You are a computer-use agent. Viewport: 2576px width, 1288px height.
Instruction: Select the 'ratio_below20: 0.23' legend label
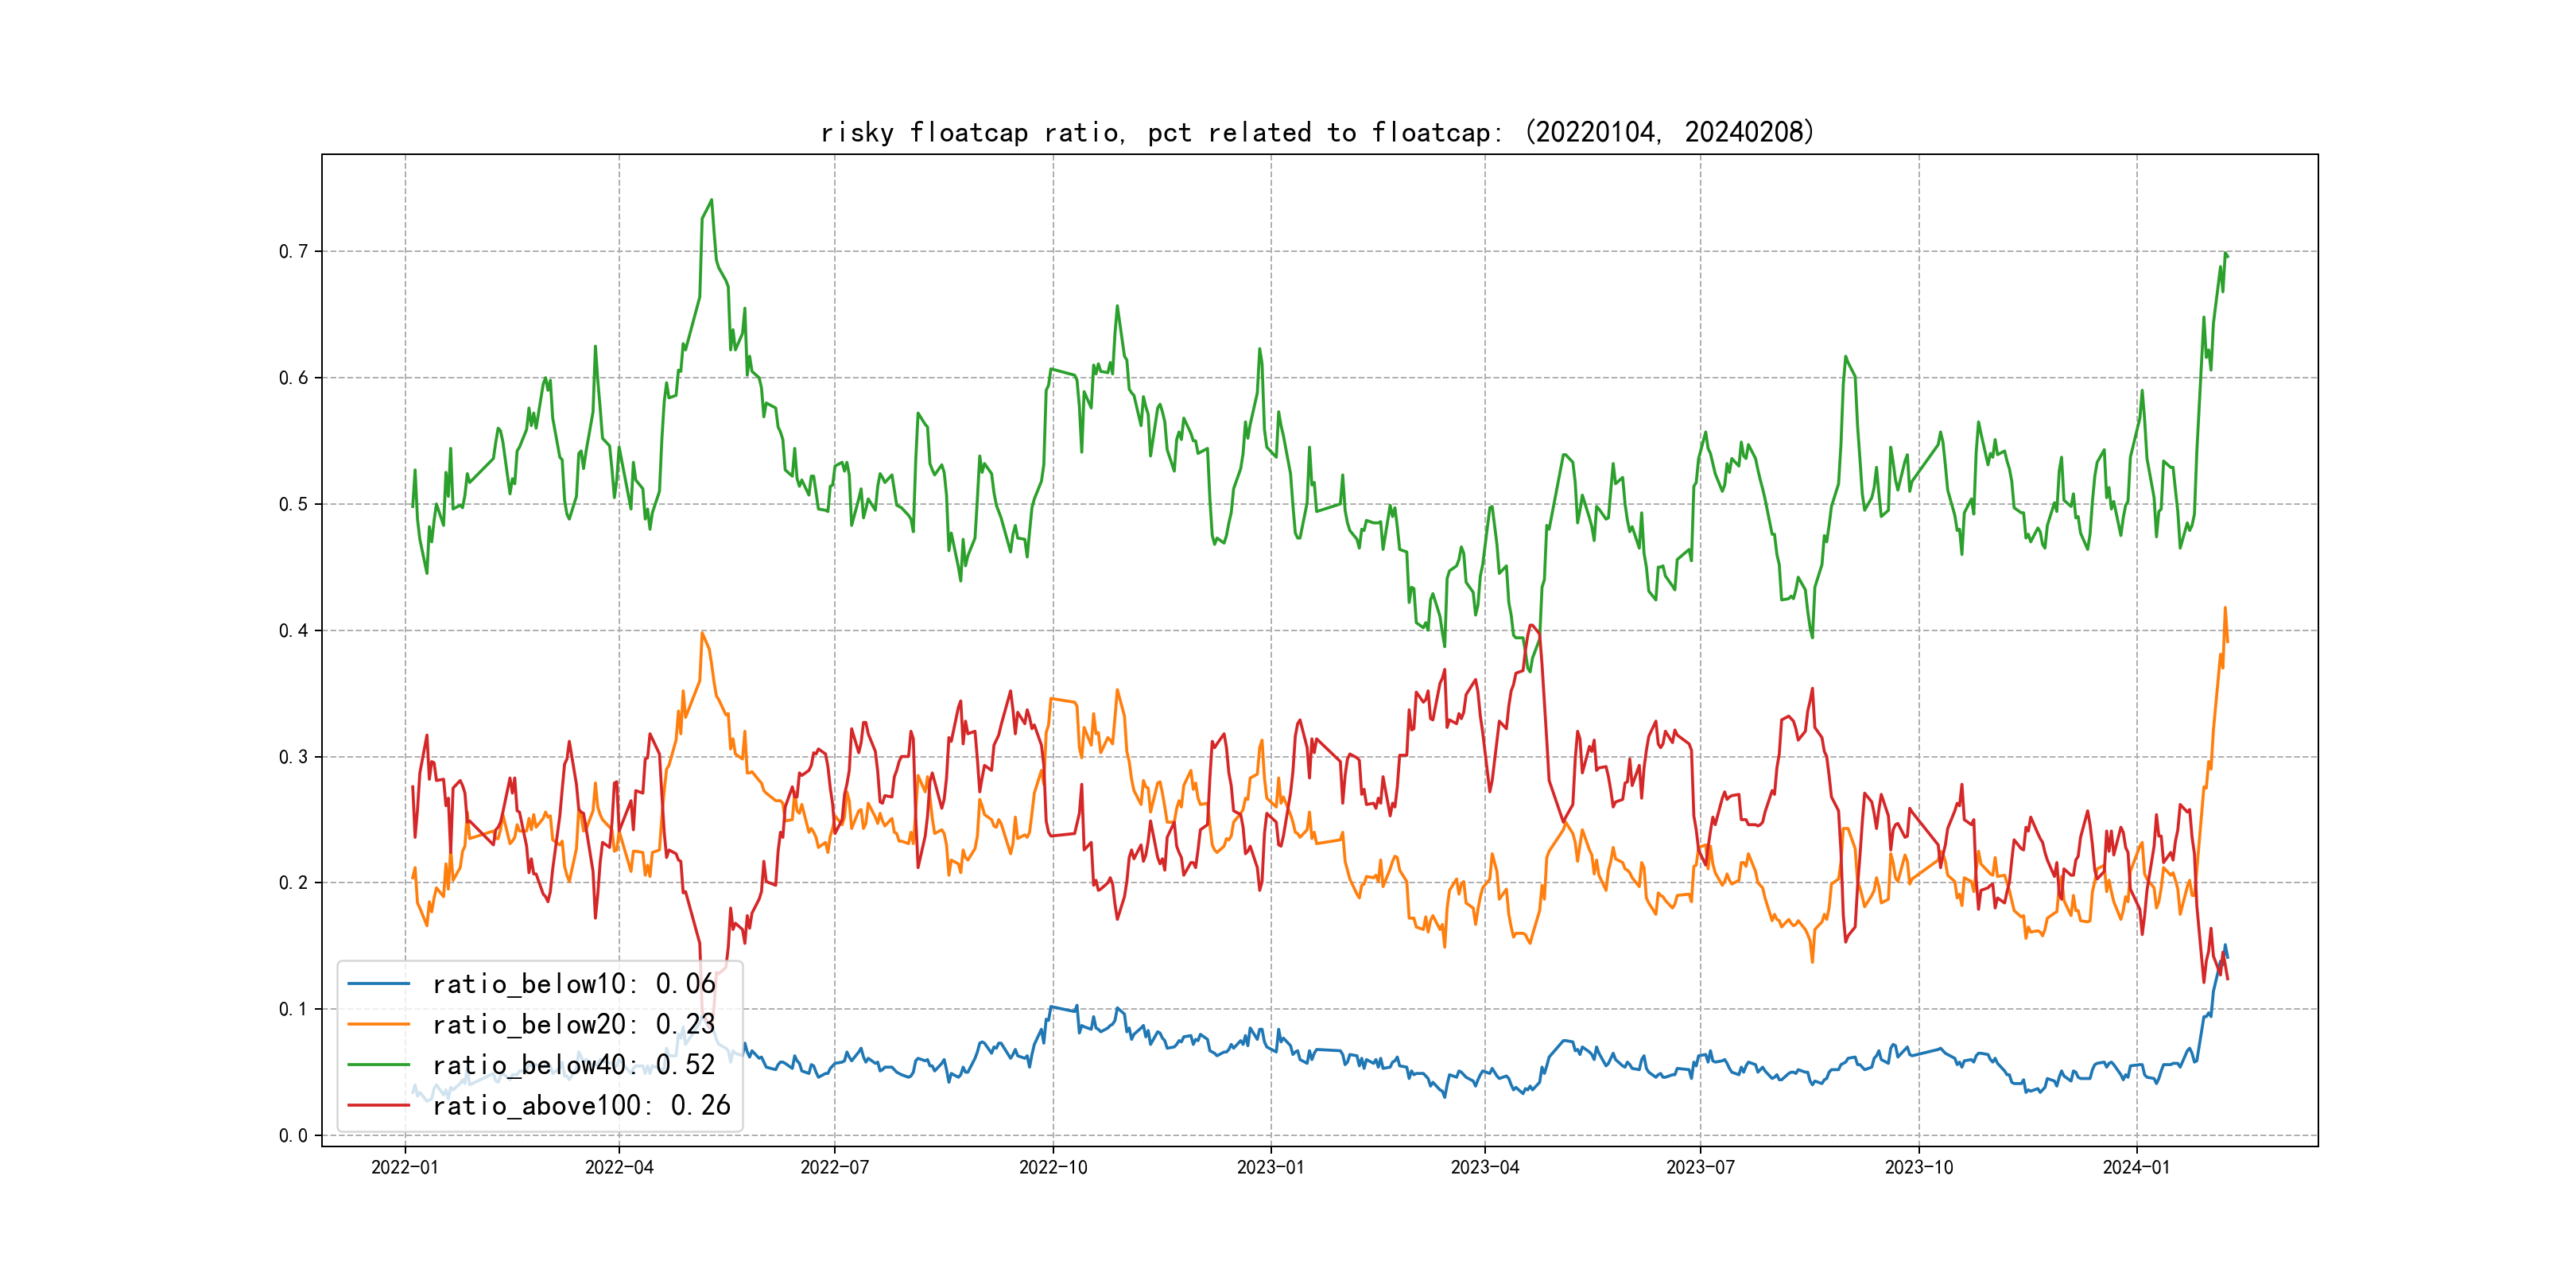573,1024
